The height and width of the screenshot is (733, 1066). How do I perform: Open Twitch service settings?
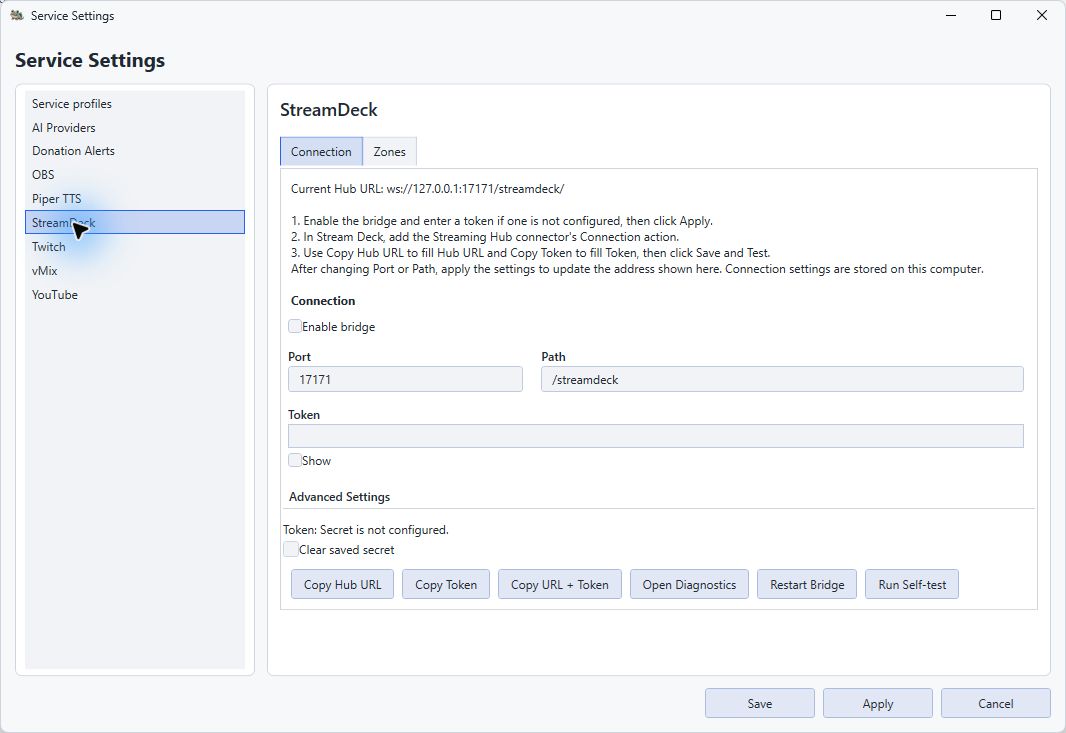pos(135,247)
